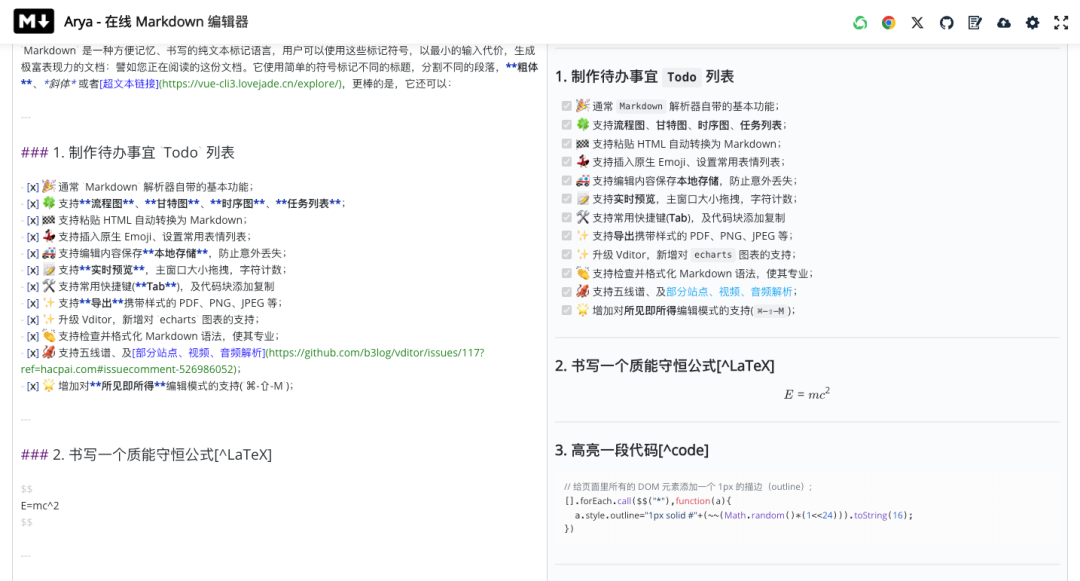Viewport: 1080px width, 581px height.
Task: Open settings gear icon
Action: click(x=1032, y=23)
